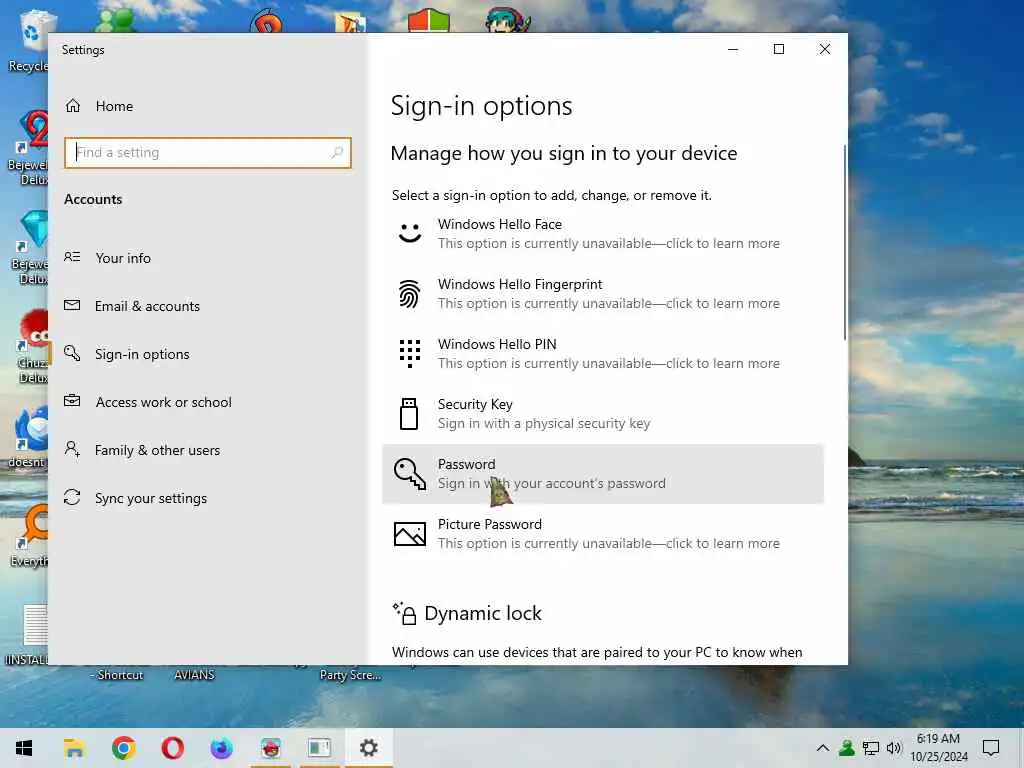Viewport: 1024px width, 768px height.
Task: Click the Family & other users person icon
Action: point(72,449)
